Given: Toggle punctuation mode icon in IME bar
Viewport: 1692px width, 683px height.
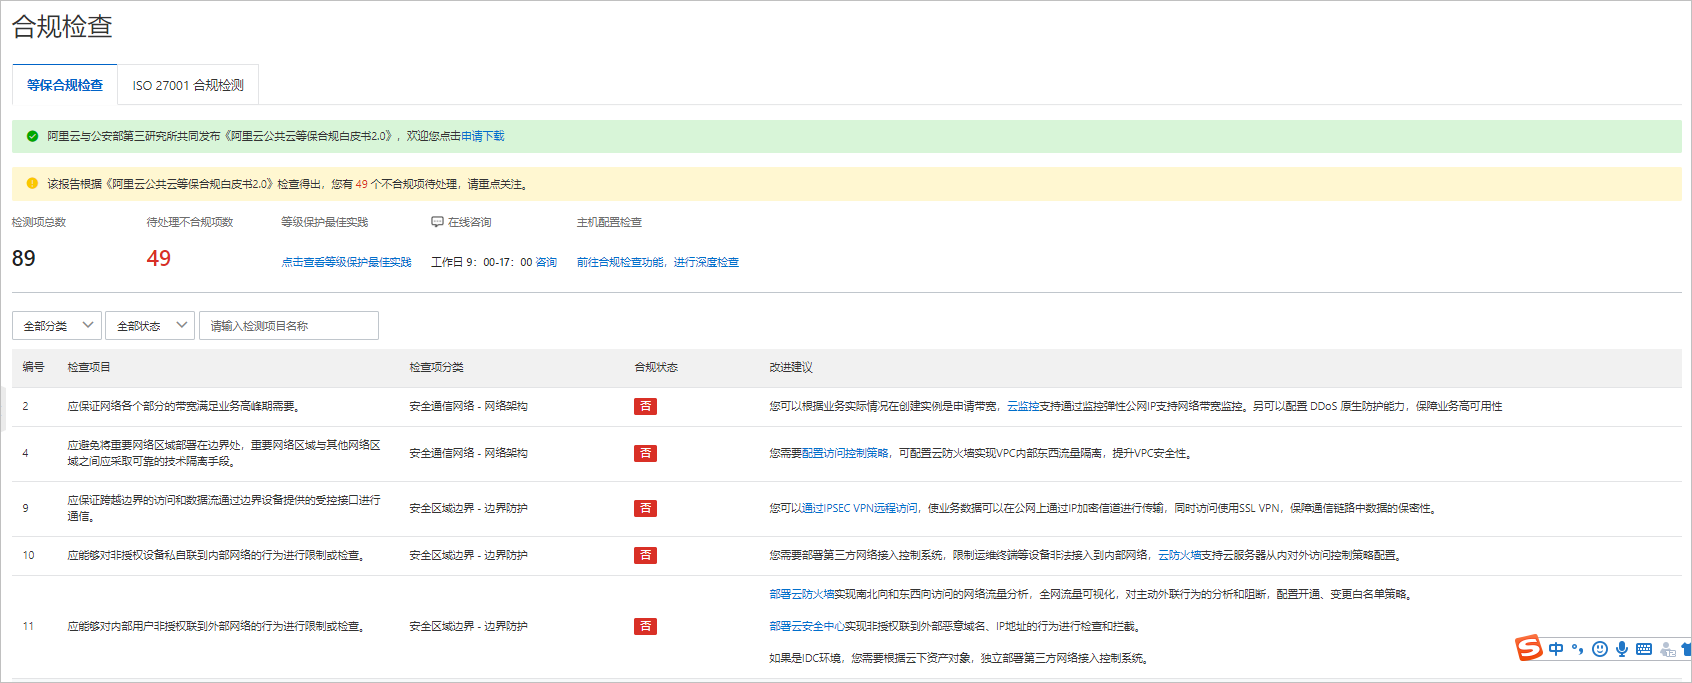Looking at the screenshot, I should point(1578,649).
